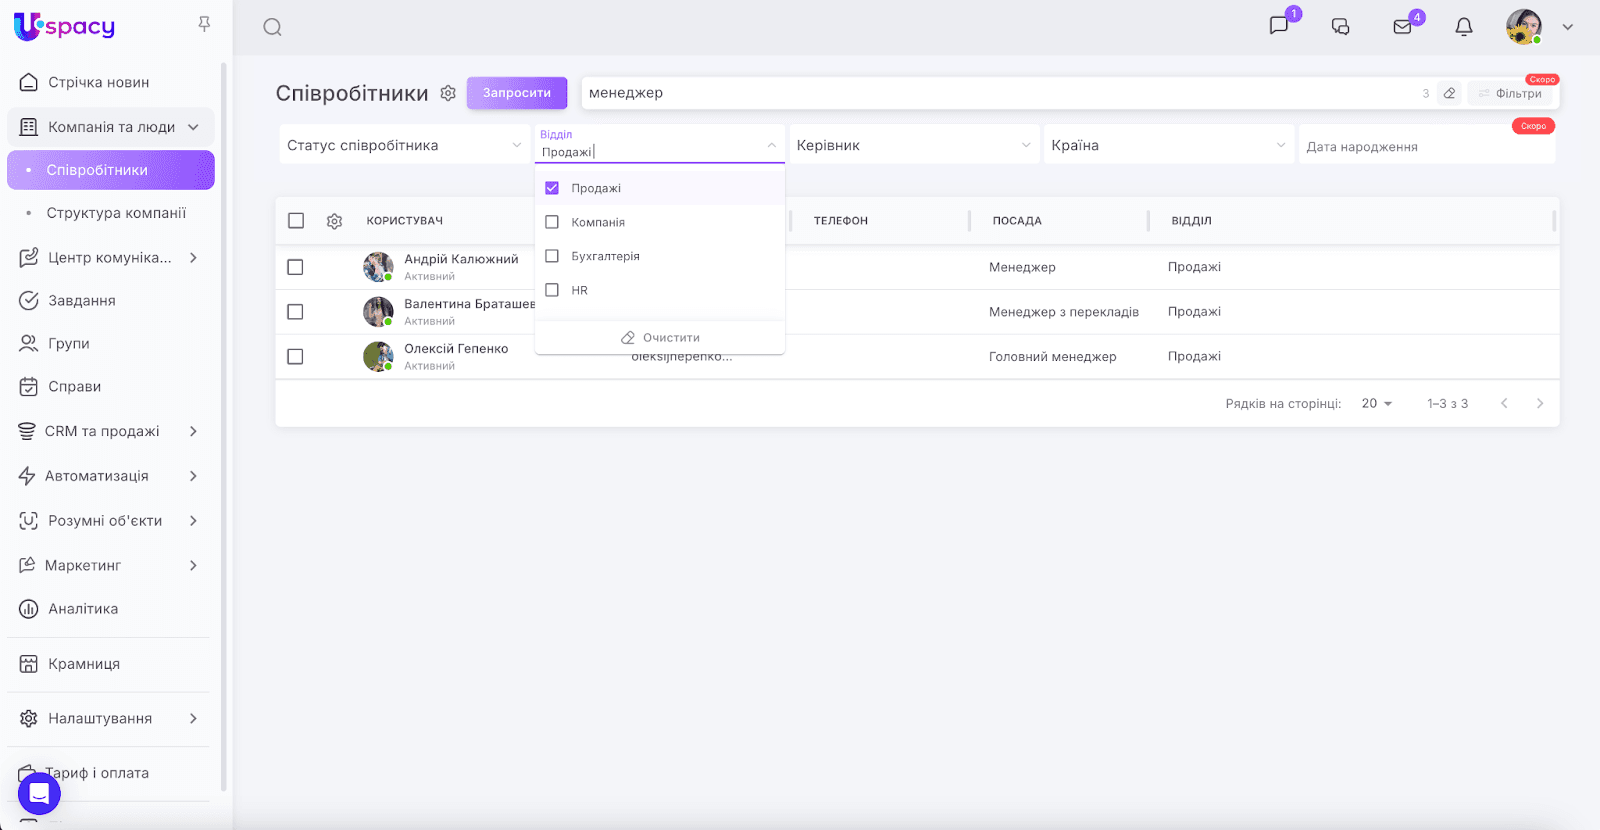The width and height of the screenshot is (1600, 830).
Task: Click the pin sidebar icon
Action: pyautogui.click(x=204, y=24)
